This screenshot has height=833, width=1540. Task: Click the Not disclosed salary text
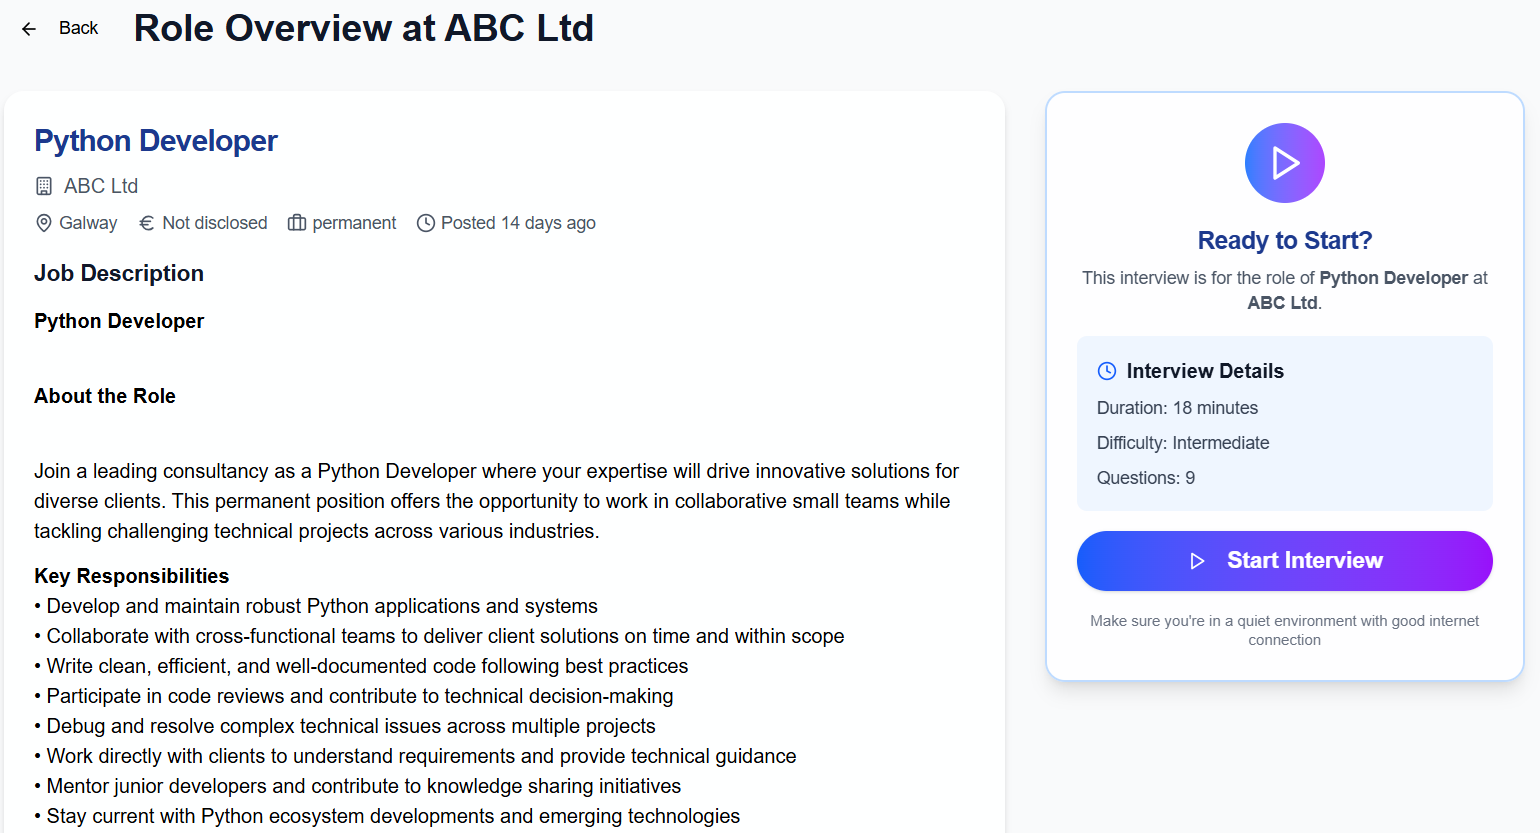pyautogui.click(x=214, y=222)
